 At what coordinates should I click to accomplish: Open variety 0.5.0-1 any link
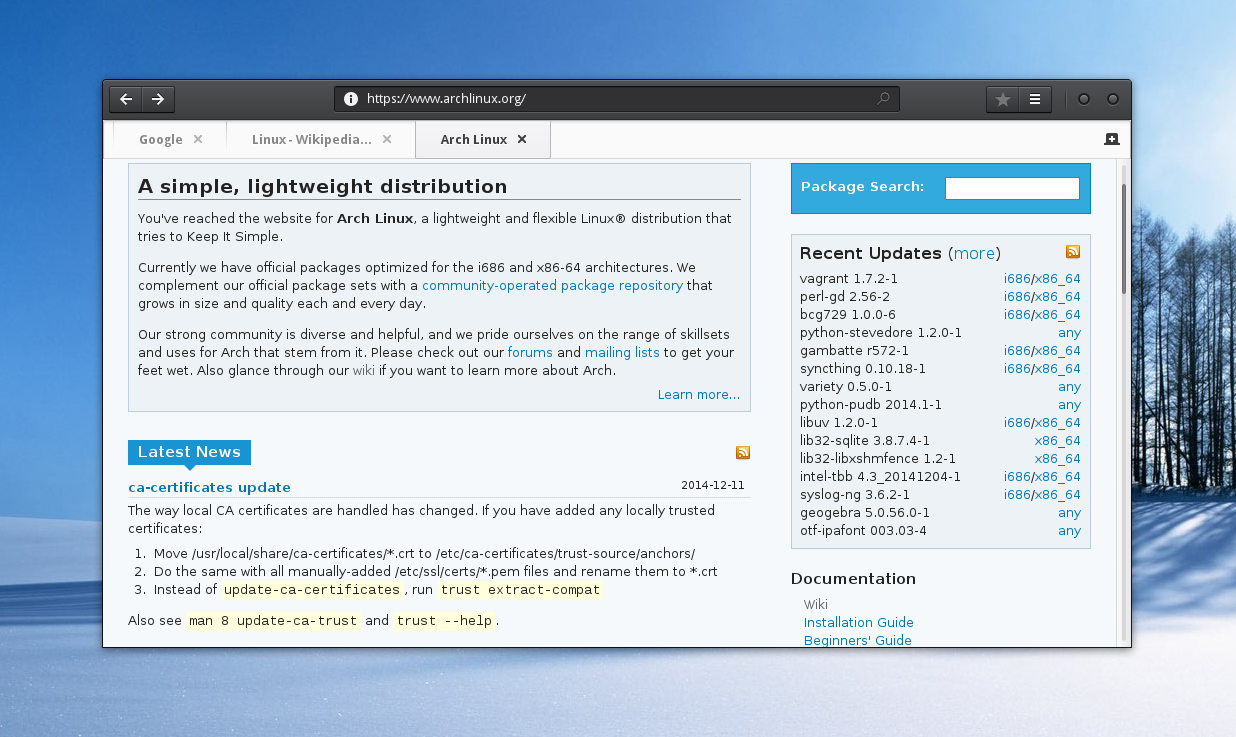pyautogui.click(x=1069, y=387)
